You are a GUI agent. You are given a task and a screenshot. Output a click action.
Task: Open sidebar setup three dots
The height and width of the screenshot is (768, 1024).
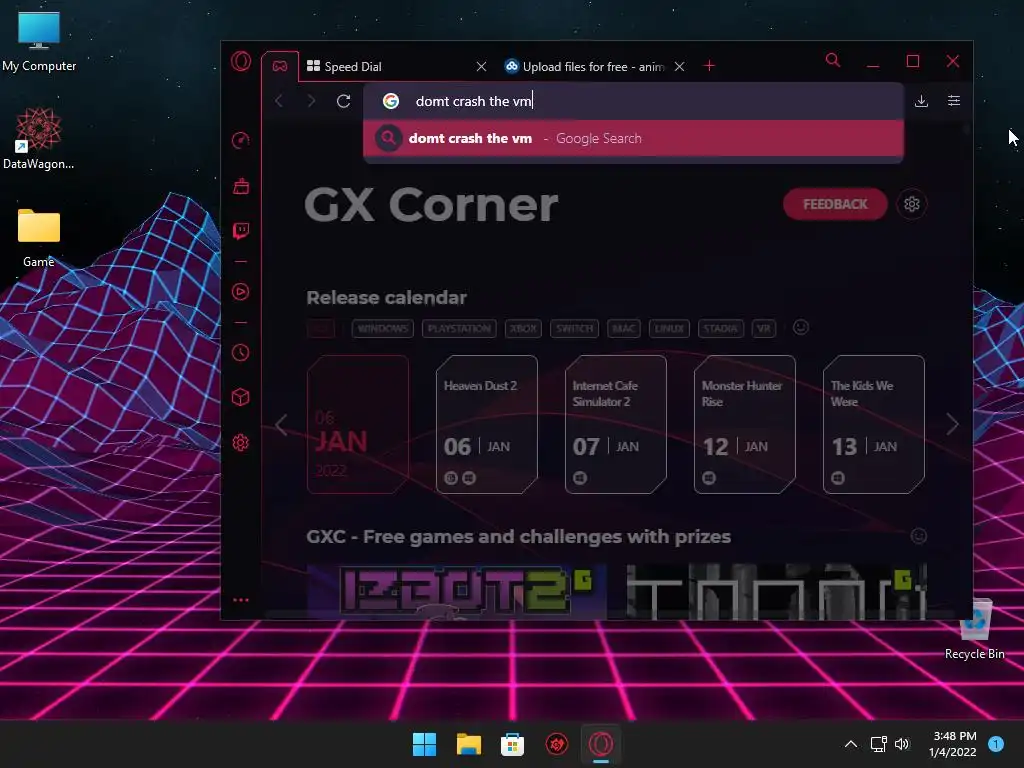240,600
